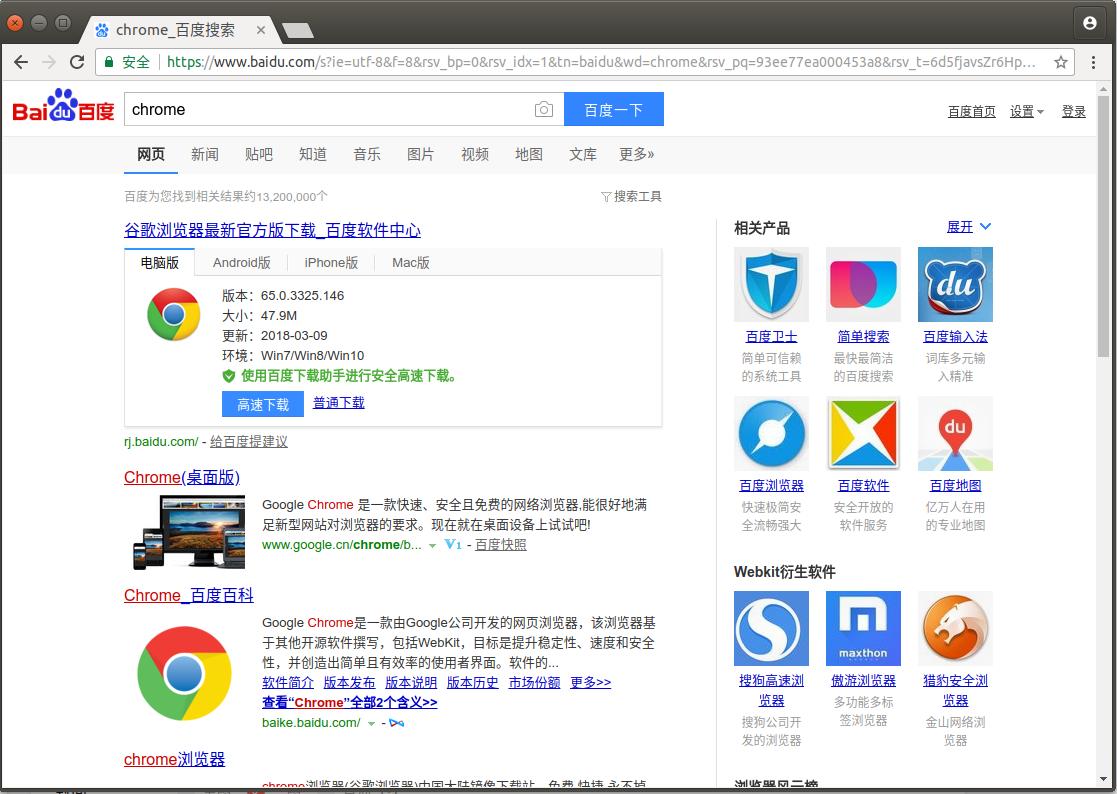Screen dimensions: 1117x794
Task: Select the 图片 search category
Action: [421, 154]
